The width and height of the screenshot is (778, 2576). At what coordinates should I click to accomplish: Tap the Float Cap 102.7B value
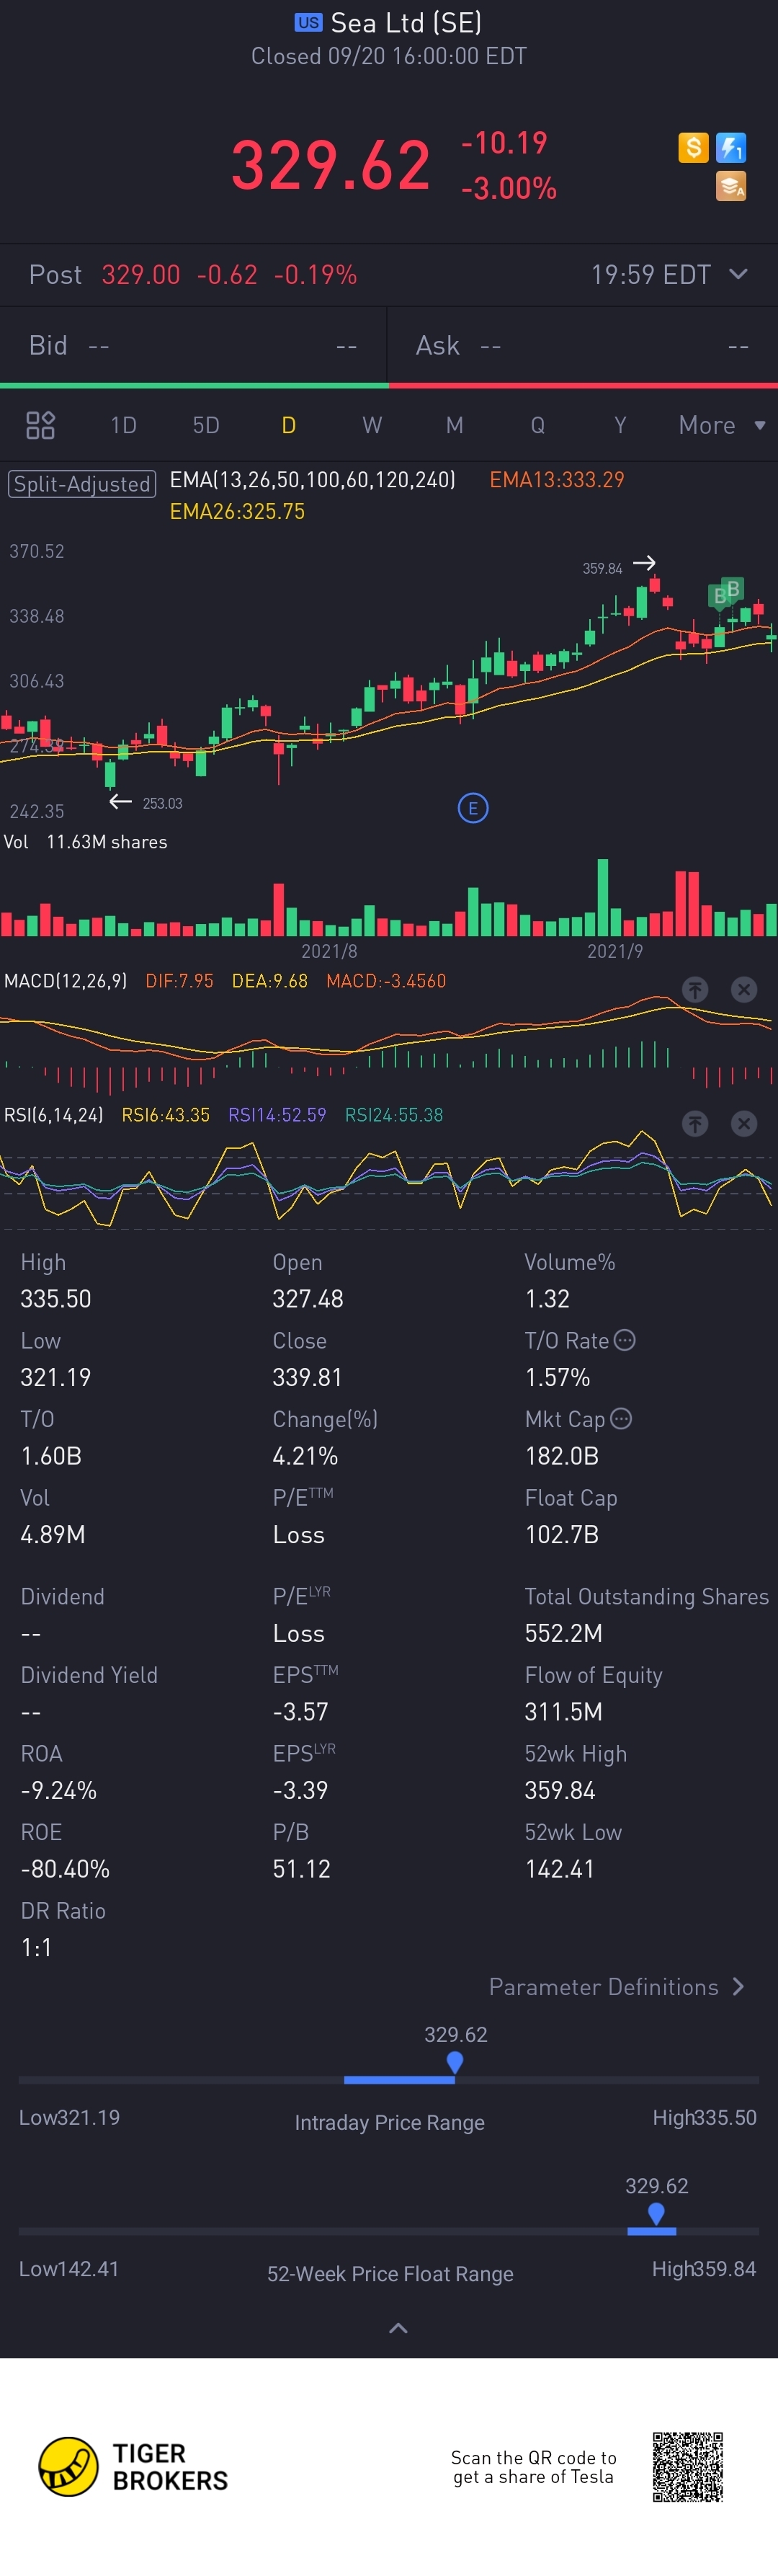[x=562, y=1535]
